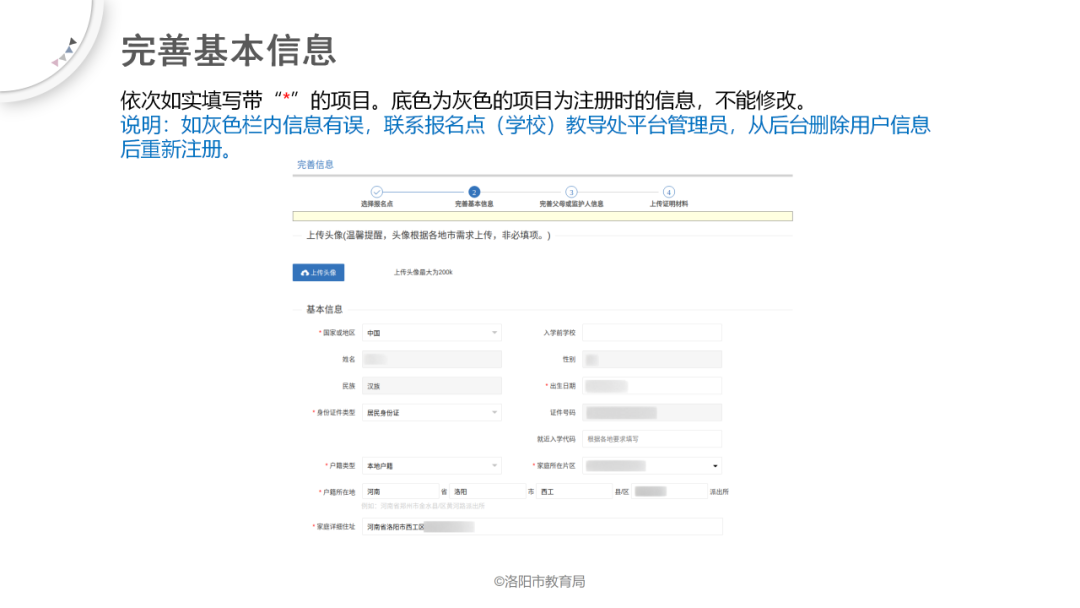Click the circled 3 step indicator icon
Screen dimensions: 1080x608
570,190
